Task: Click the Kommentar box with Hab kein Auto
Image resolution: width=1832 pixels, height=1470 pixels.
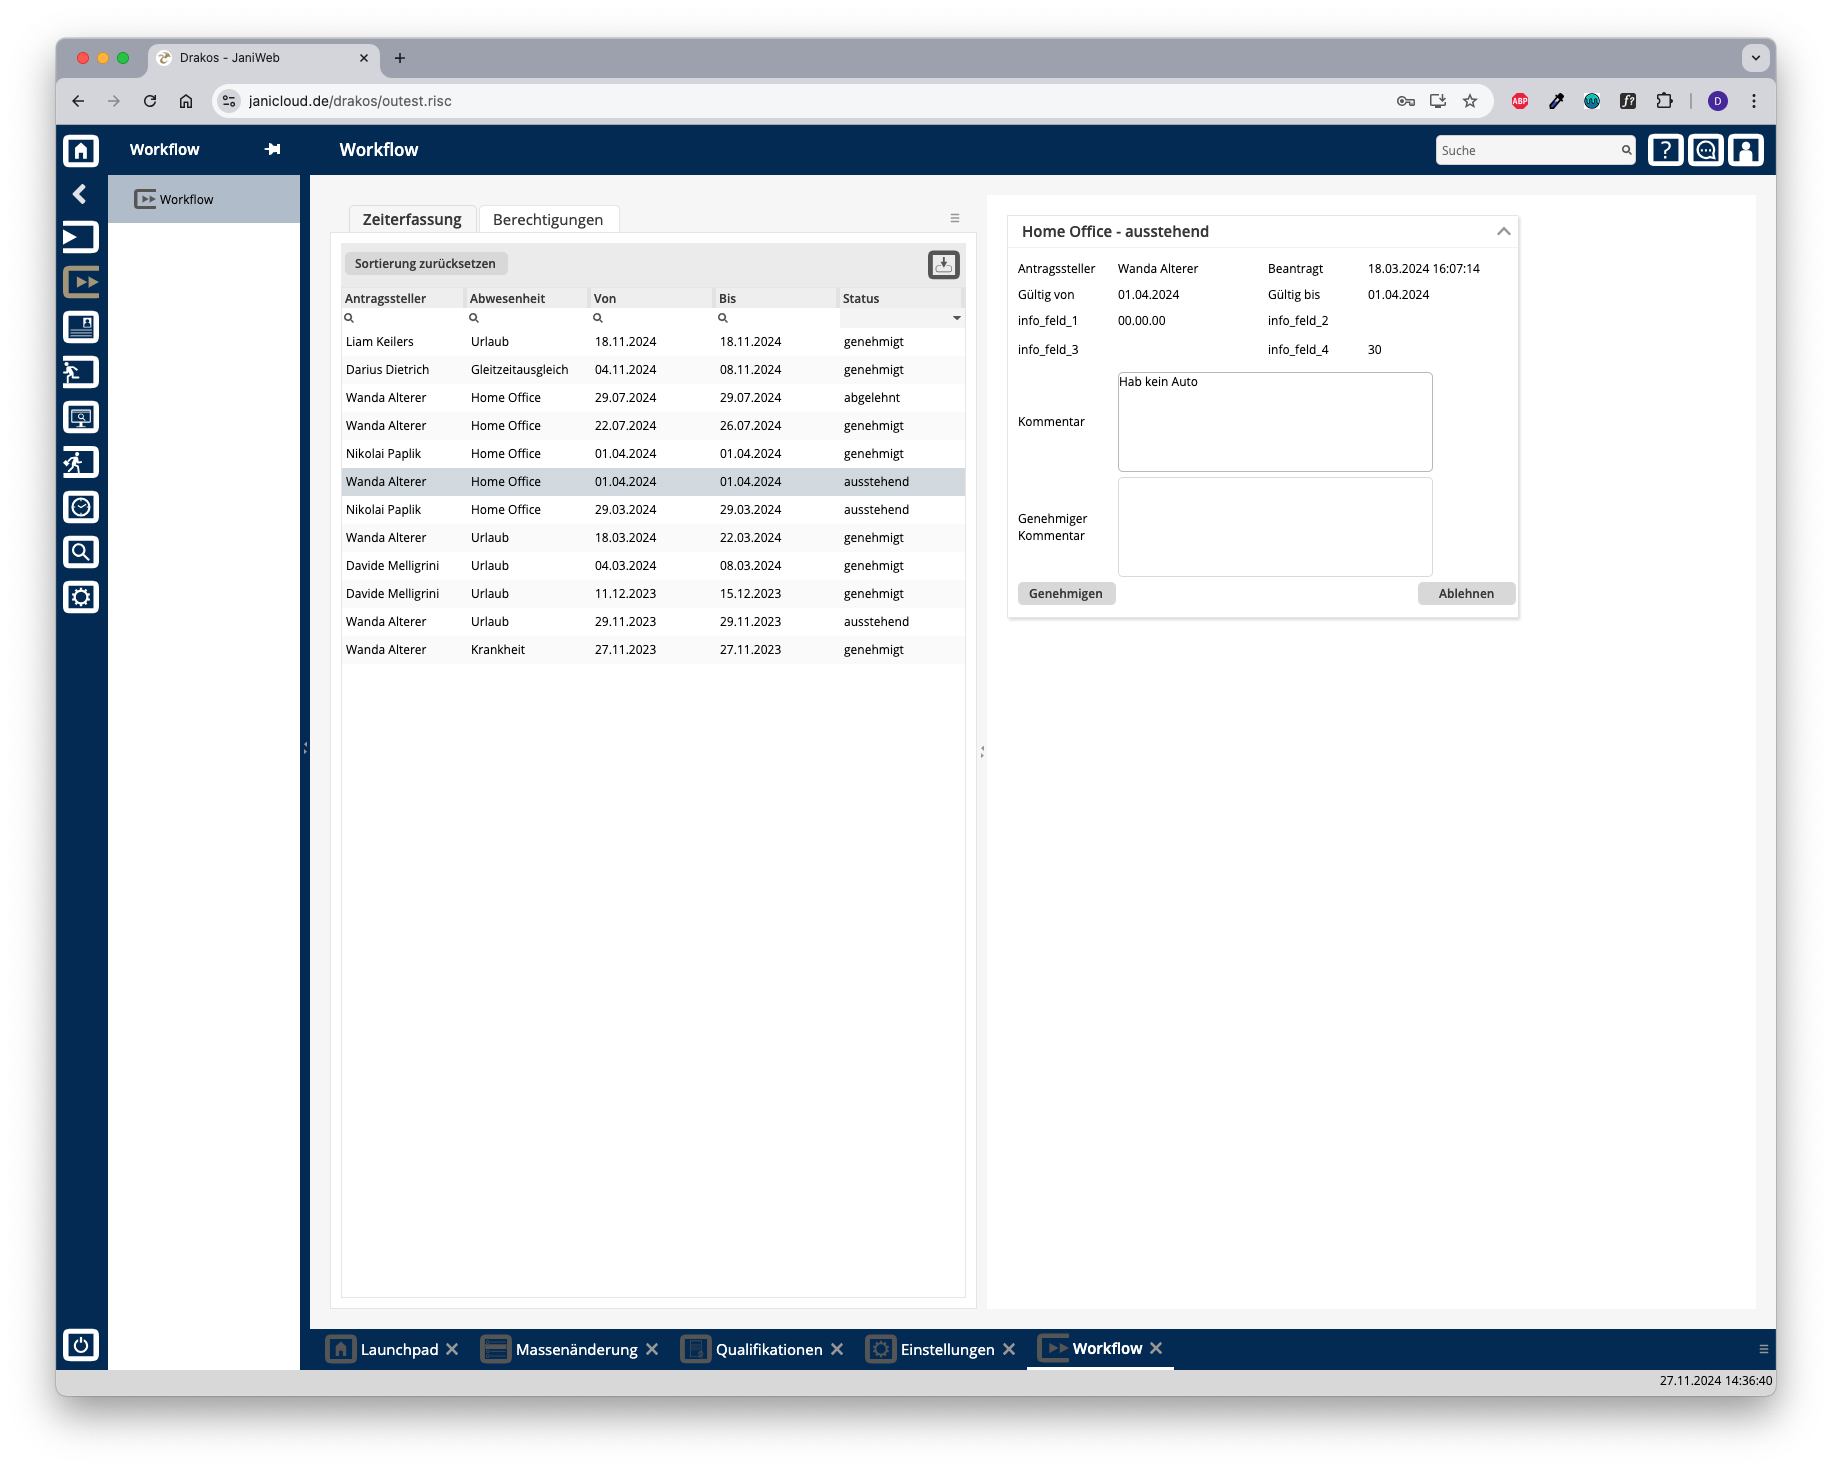Action: point(1275,421)
